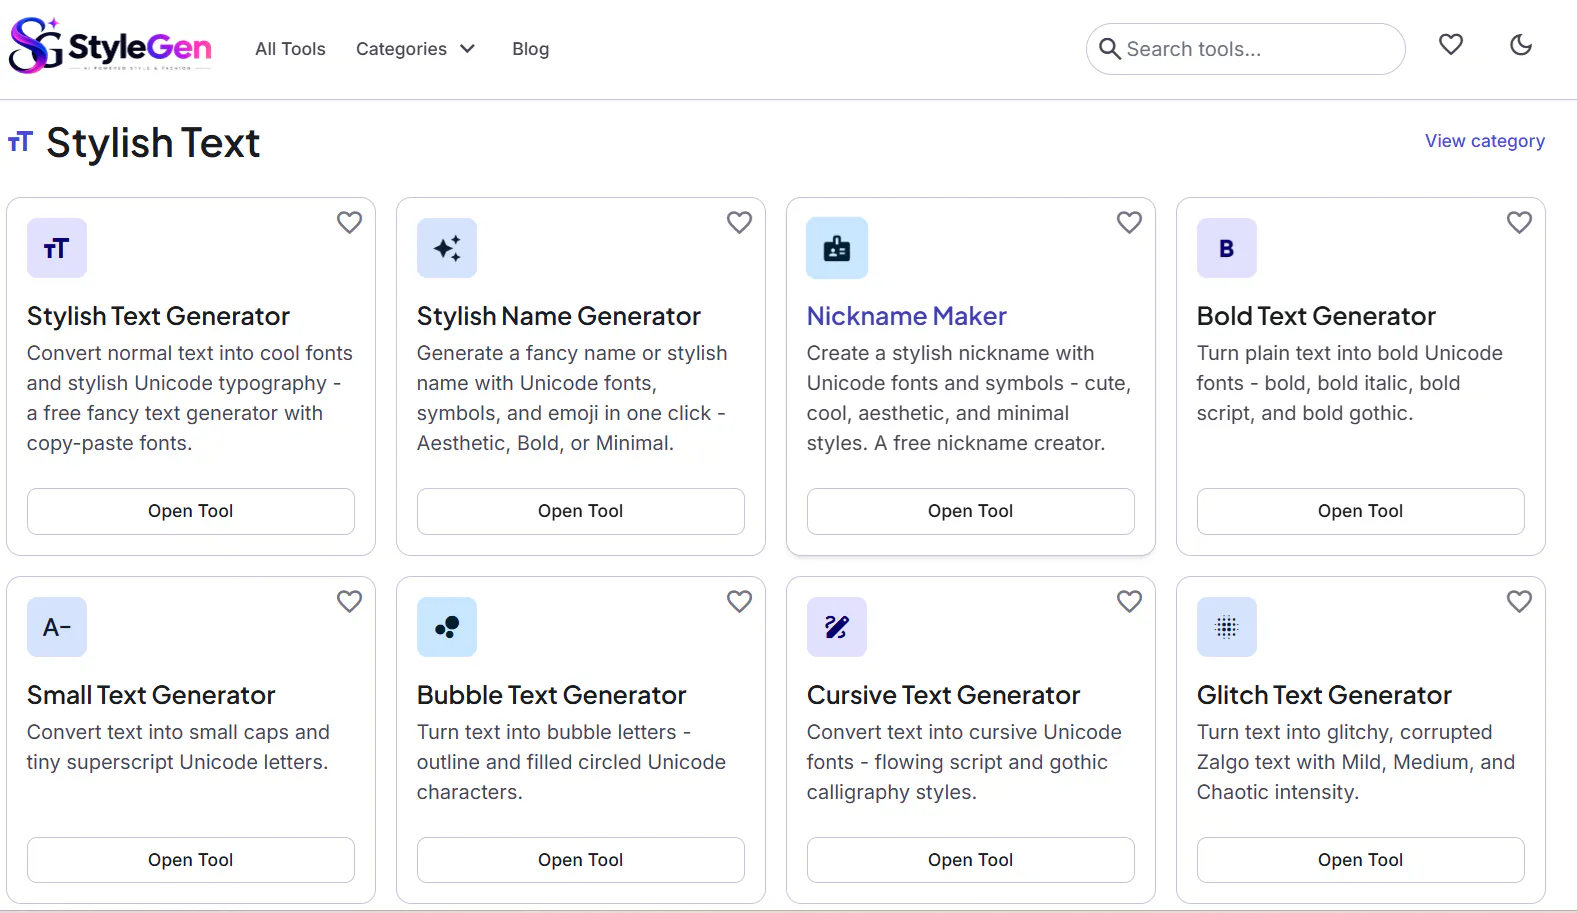Click the Nickname Maker title link
This screenshot has height=913, width=1577.
pos(906,316)
